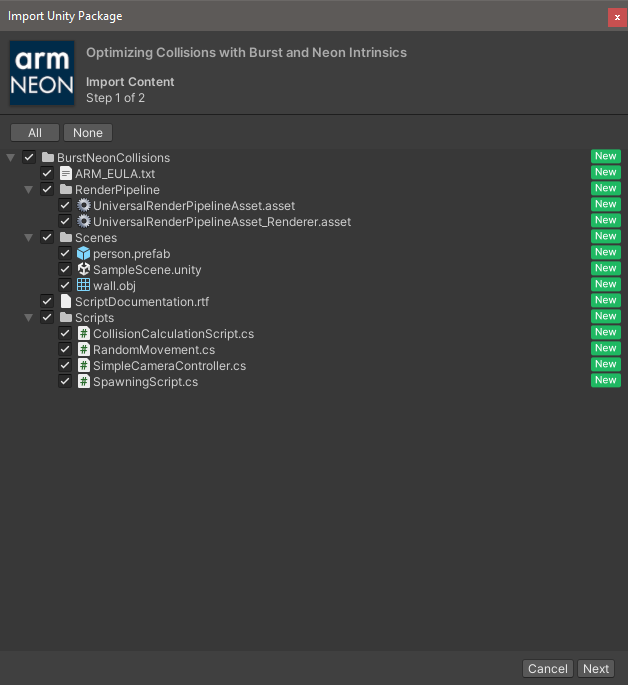Uncheck the SpawningScript.cs checkbox
The image size is (628, 685).
coord(65,381)
